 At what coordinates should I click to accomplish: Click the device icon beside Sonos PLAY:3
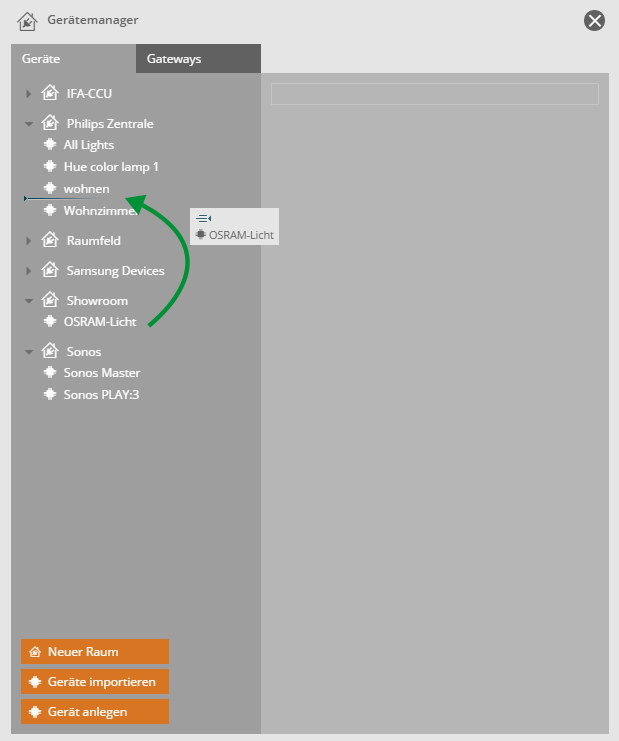tap(49, 395)
